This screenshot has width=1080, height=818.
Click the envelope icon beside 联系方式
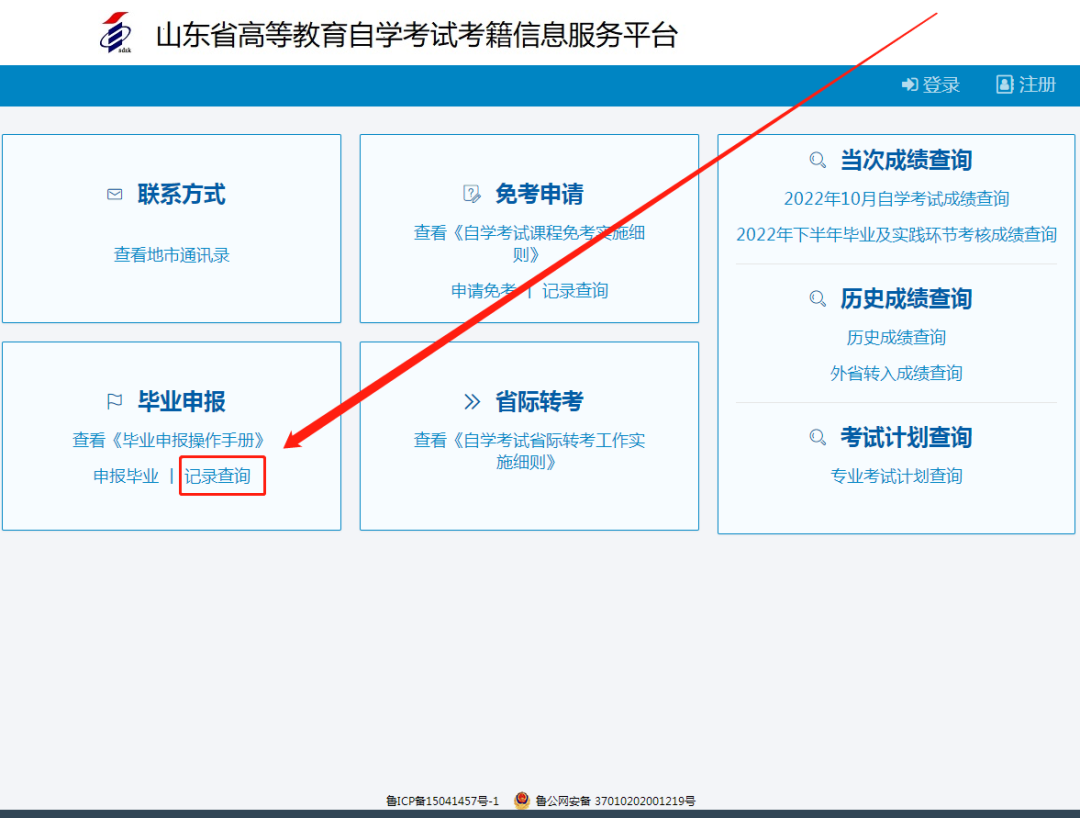[x=114, y=194]
